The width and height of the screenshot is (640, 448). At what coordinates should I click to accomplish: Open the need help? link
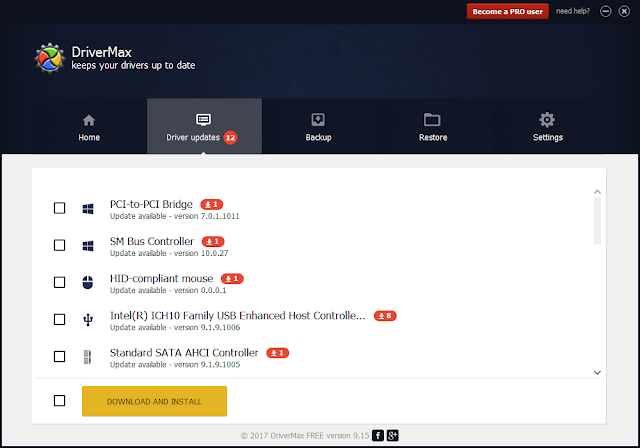tap(573, 11)
